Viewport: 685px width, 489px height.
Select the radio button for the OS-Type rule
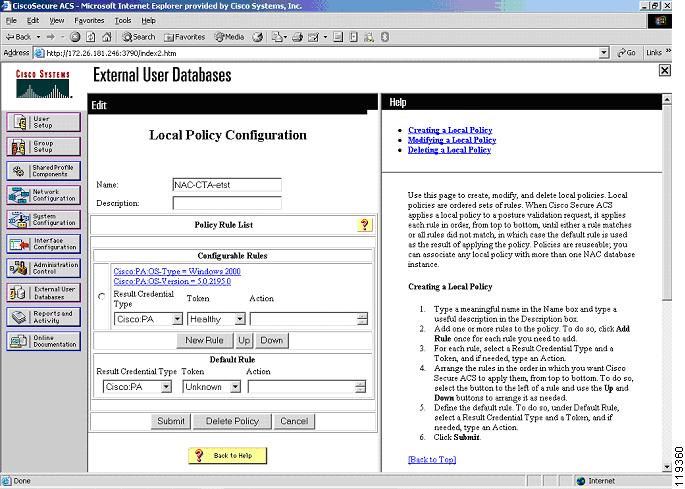tap(101, 296)
